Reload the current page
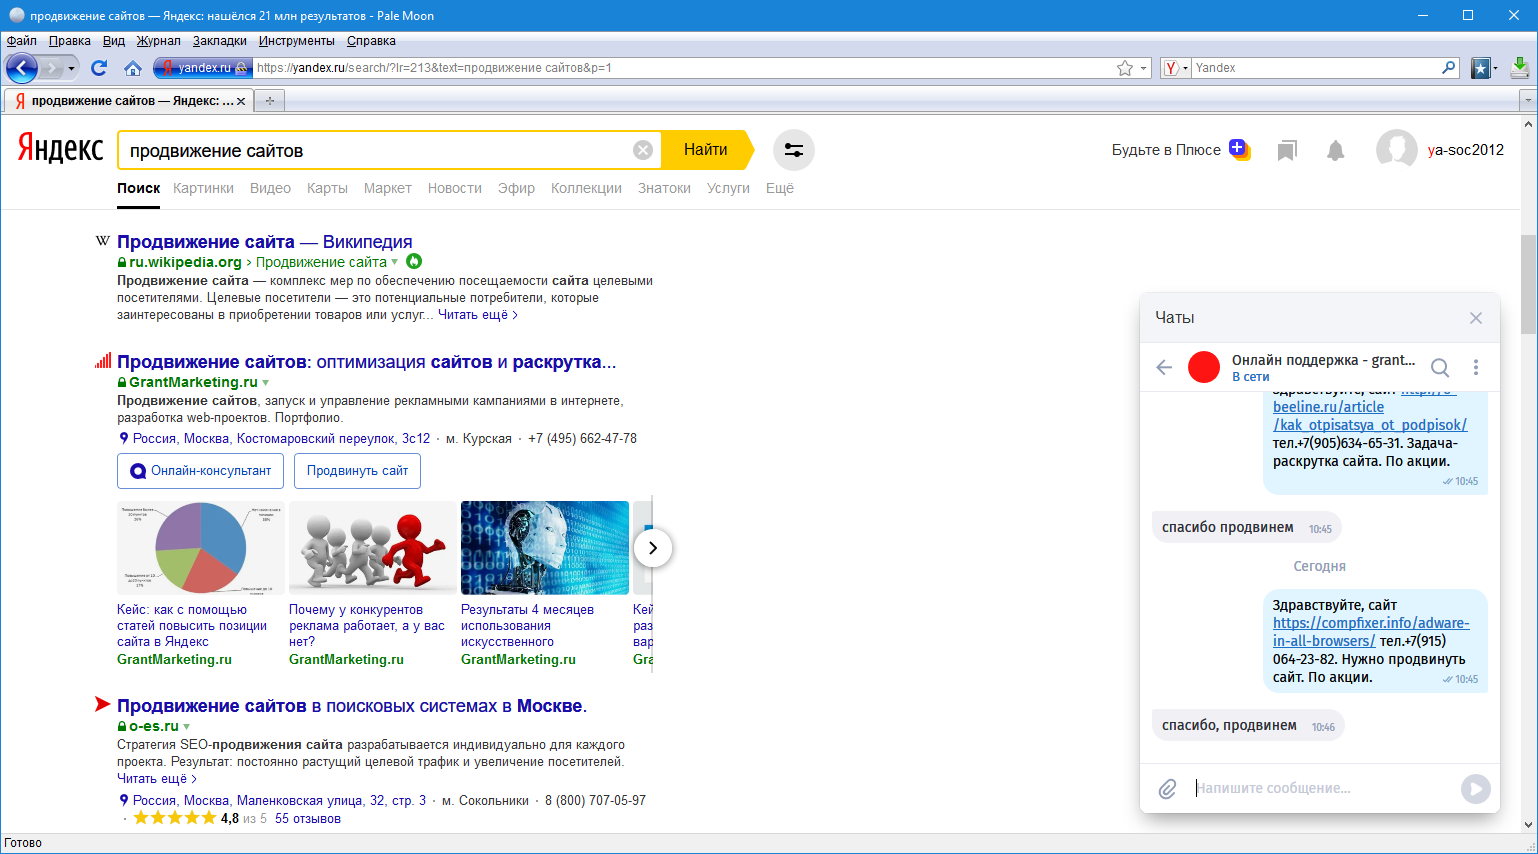This screenshot has height=854, width=1538. 99,68
